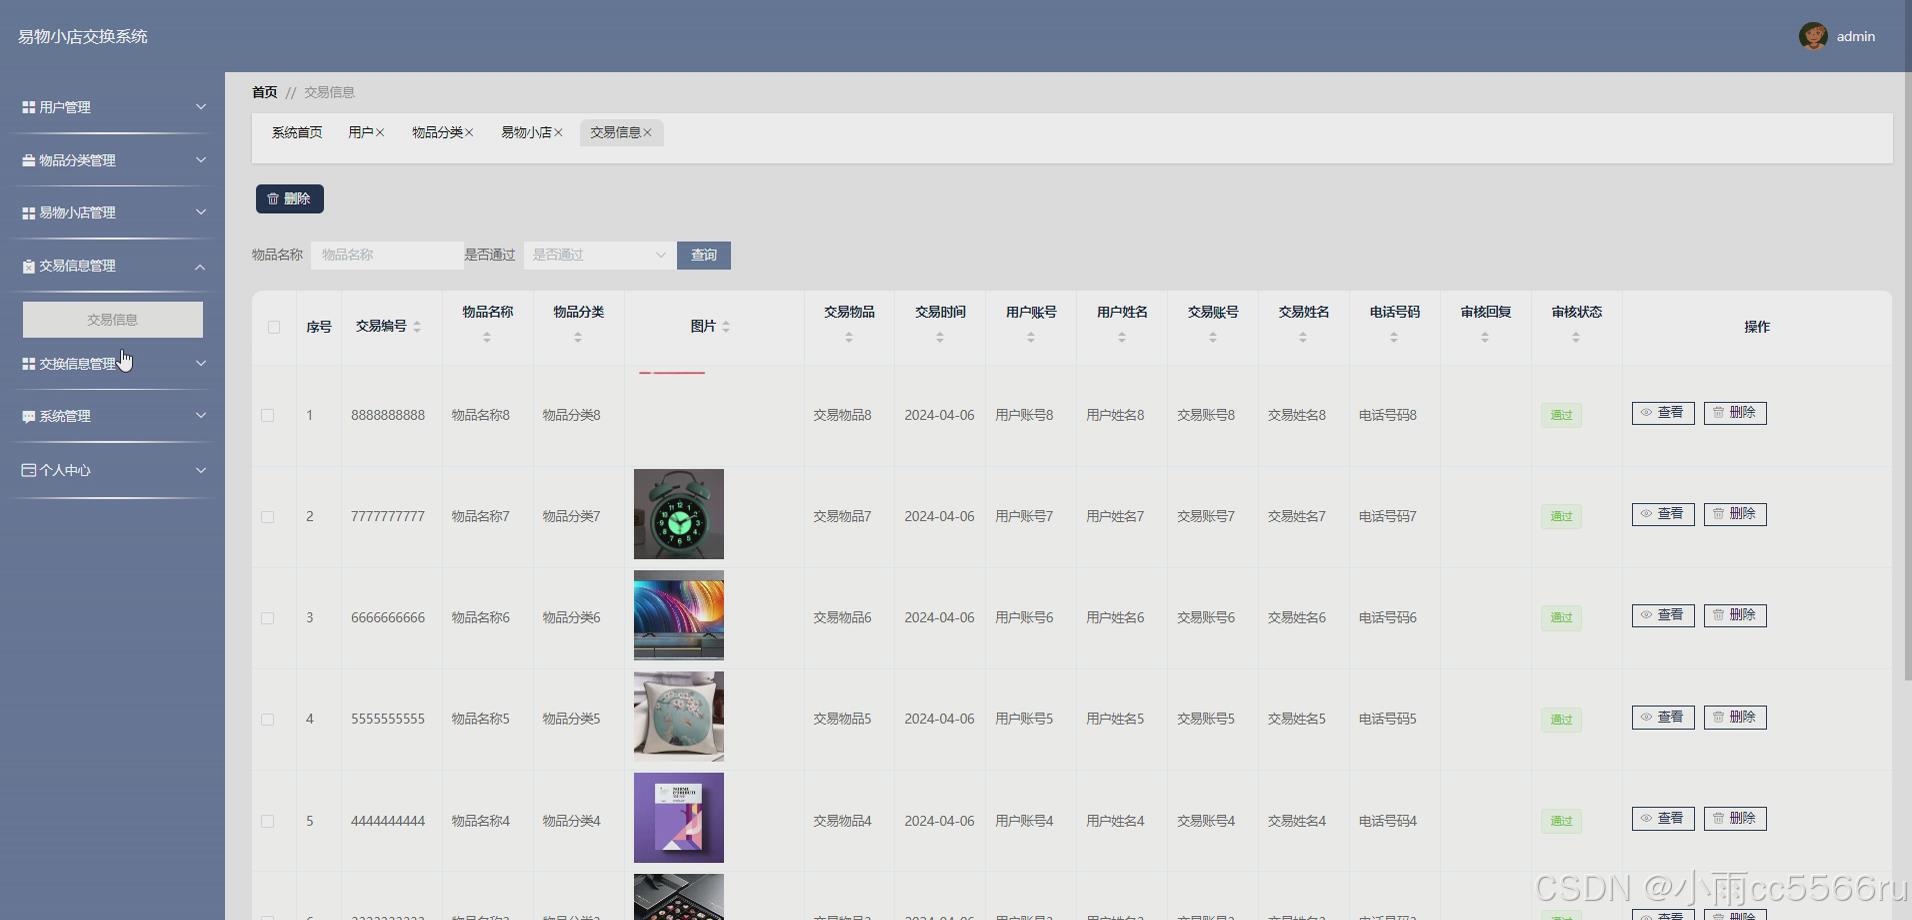This screenshot has height=920, width=1912.
Task: Open the 交换信息管理 sidebar menu
Action: pos(113,364)
